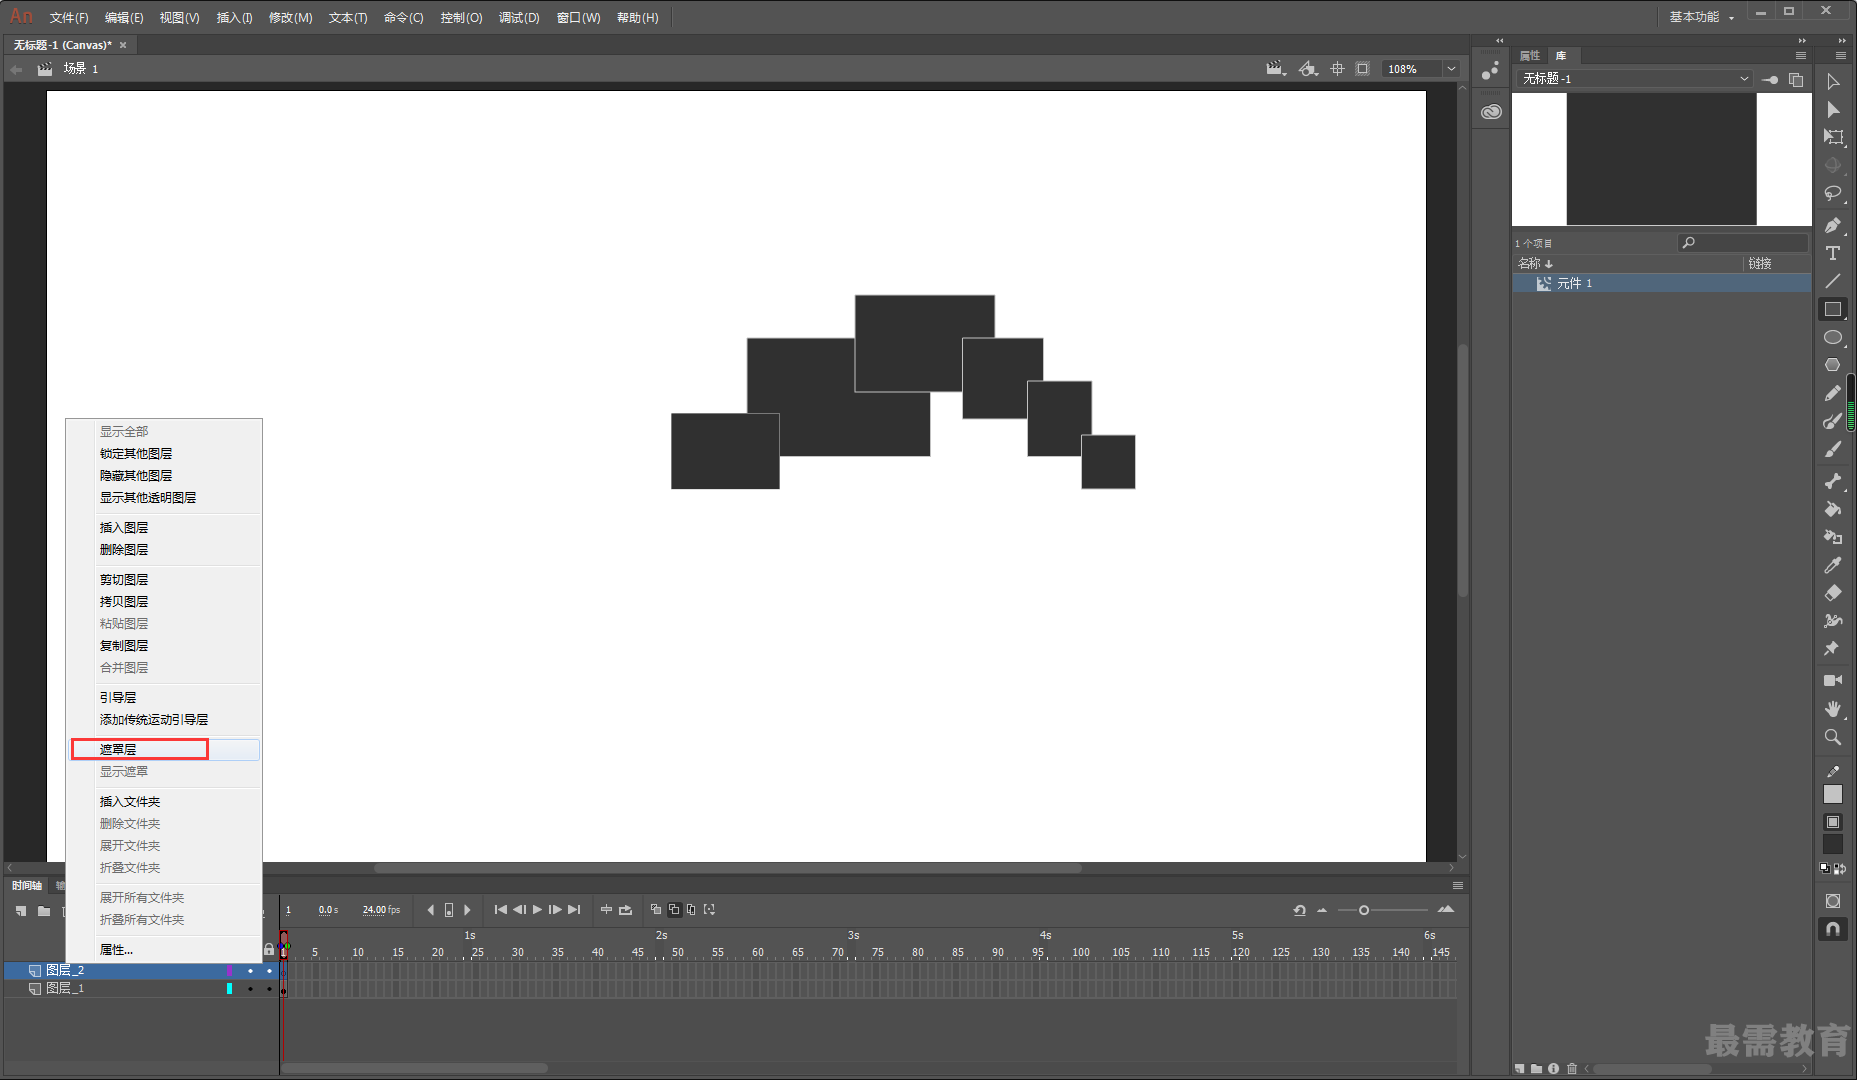
Task: Toggle the Snap to Objects magnet
Action: point(1833,929)
